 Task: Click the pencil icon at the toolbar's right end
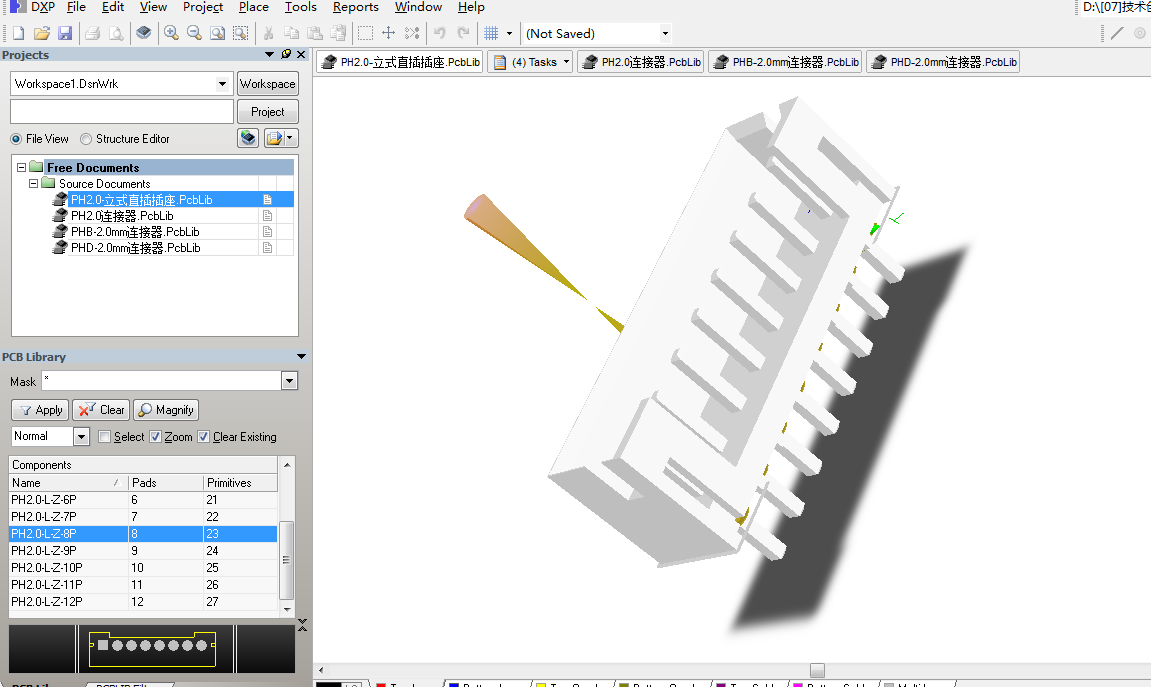click(x=1116, y=33)
